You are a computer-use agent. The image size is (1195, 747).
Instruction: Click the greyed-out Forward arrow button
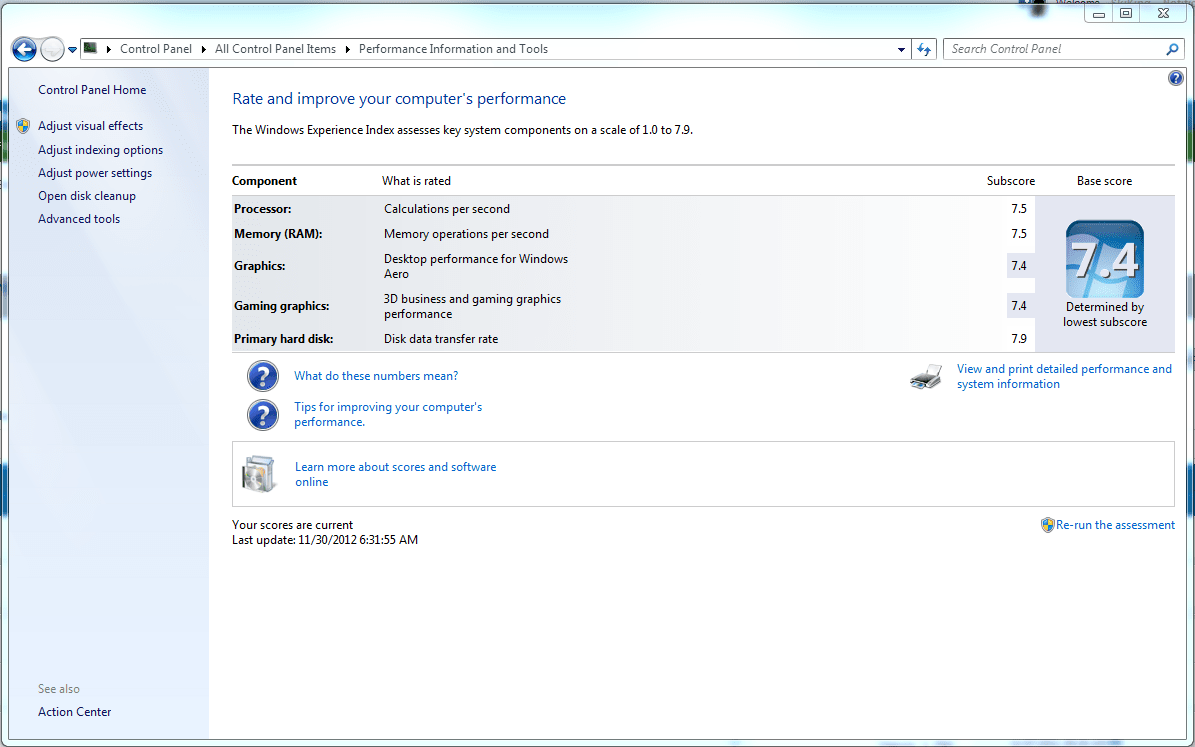pos(52,50)
